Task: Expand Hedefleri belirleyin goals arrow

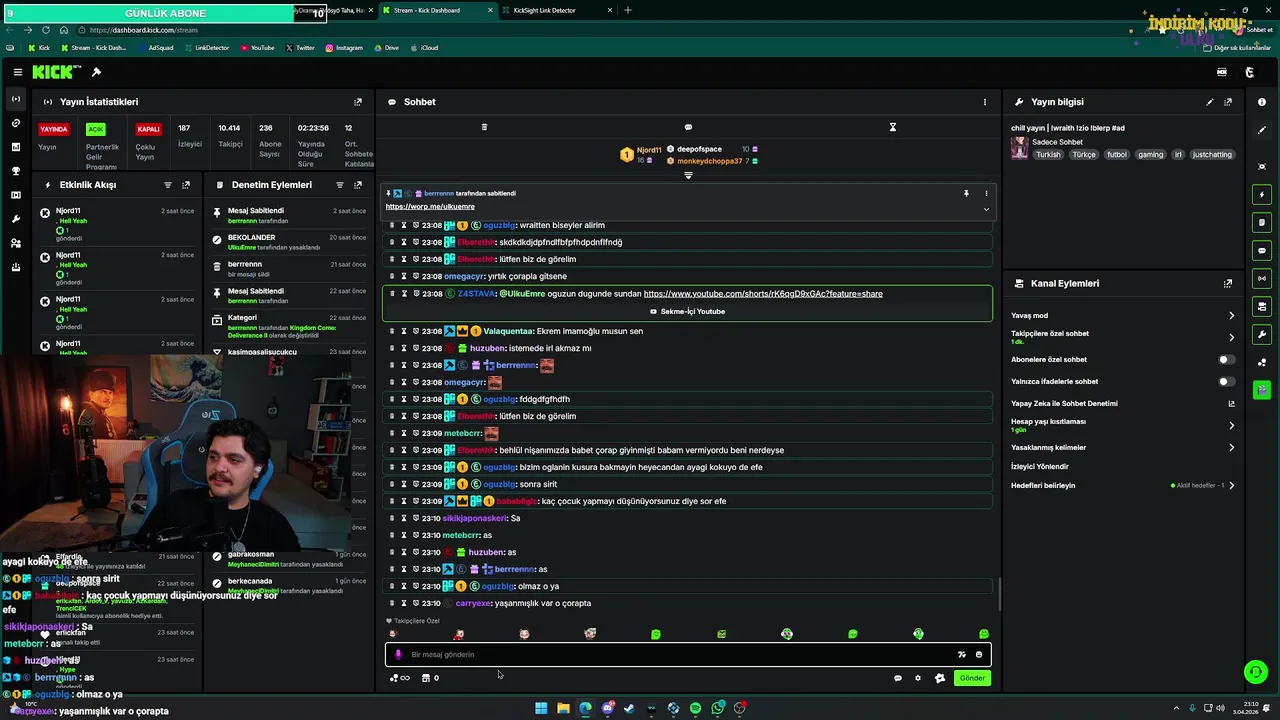Action: pyautogui.click(x=1231, y=485)
